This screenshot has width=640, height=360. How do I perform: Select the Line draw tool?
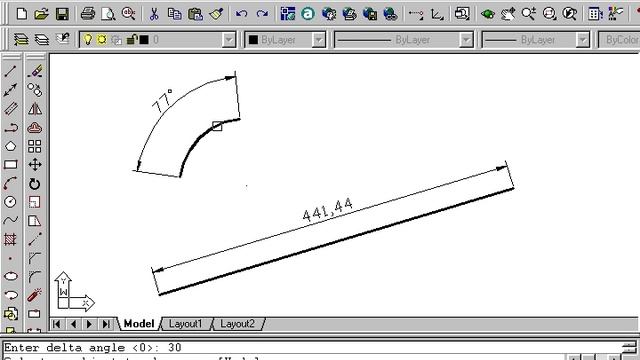pos(11,71)
